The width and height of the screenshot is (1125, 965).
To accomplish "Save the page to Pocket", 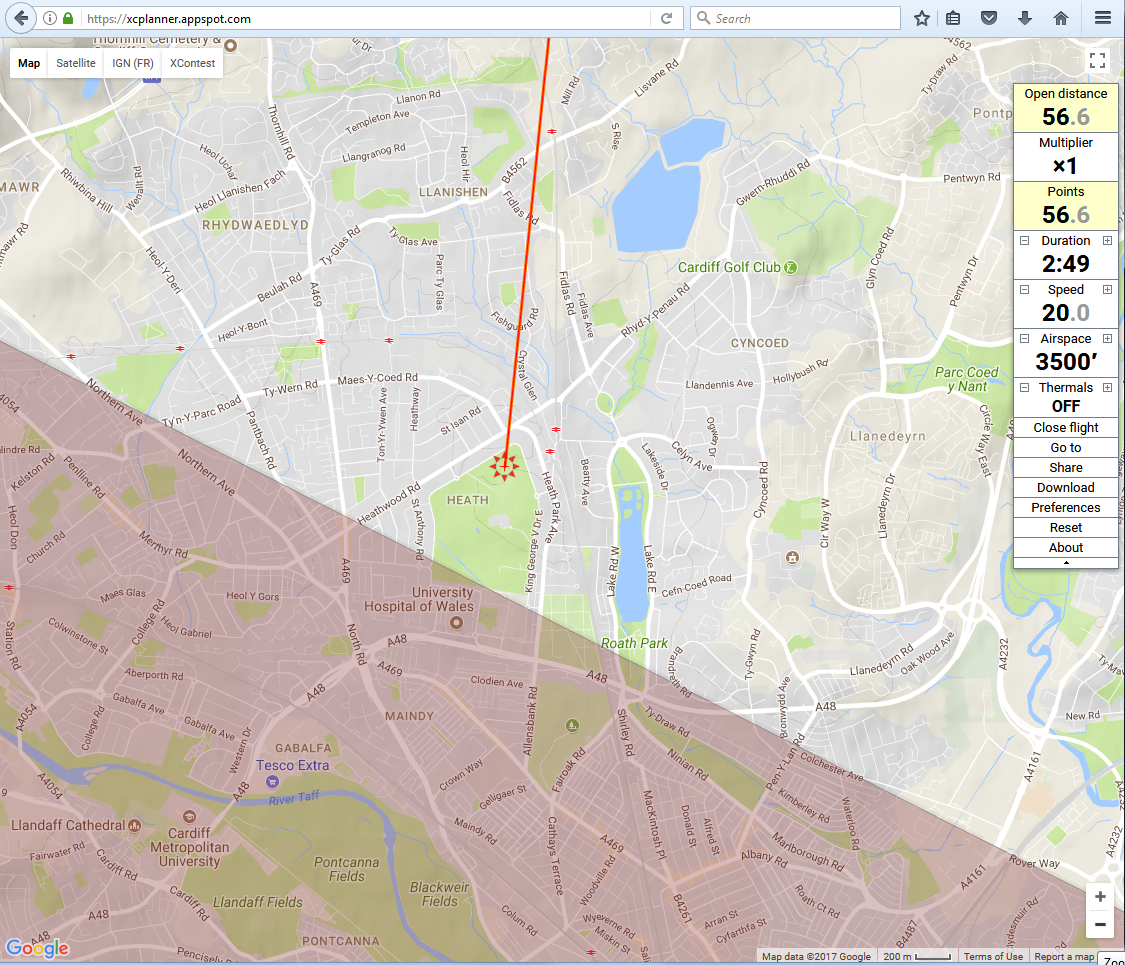I will click(989, 19).
